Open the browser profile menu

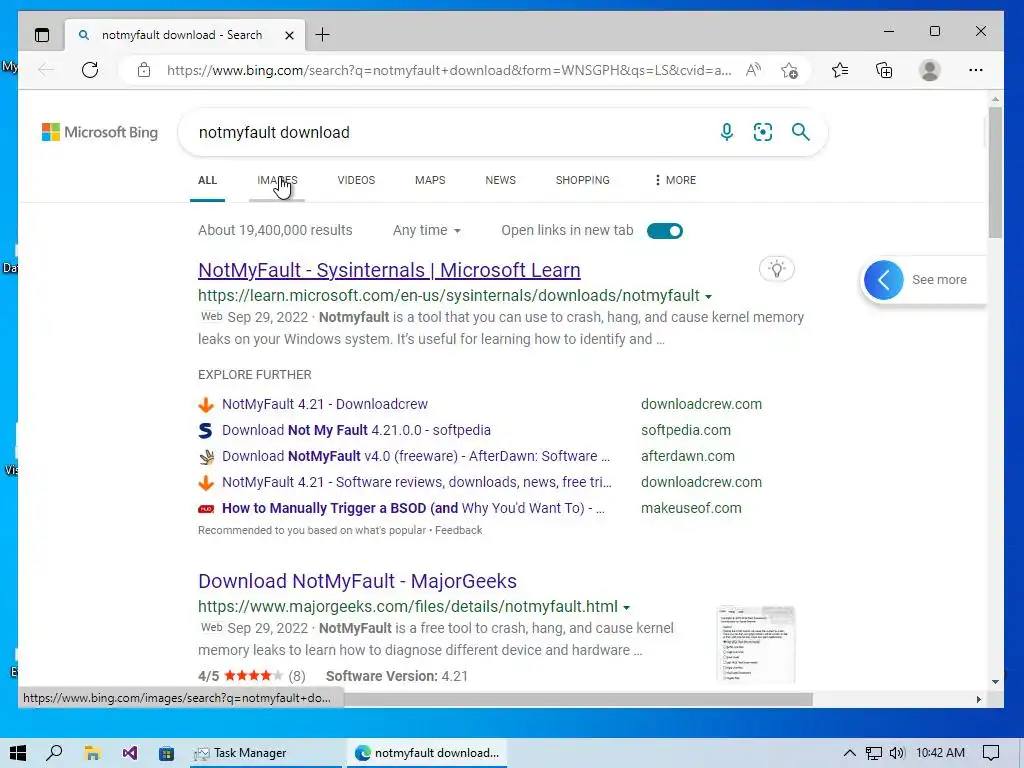pos(929,70)
